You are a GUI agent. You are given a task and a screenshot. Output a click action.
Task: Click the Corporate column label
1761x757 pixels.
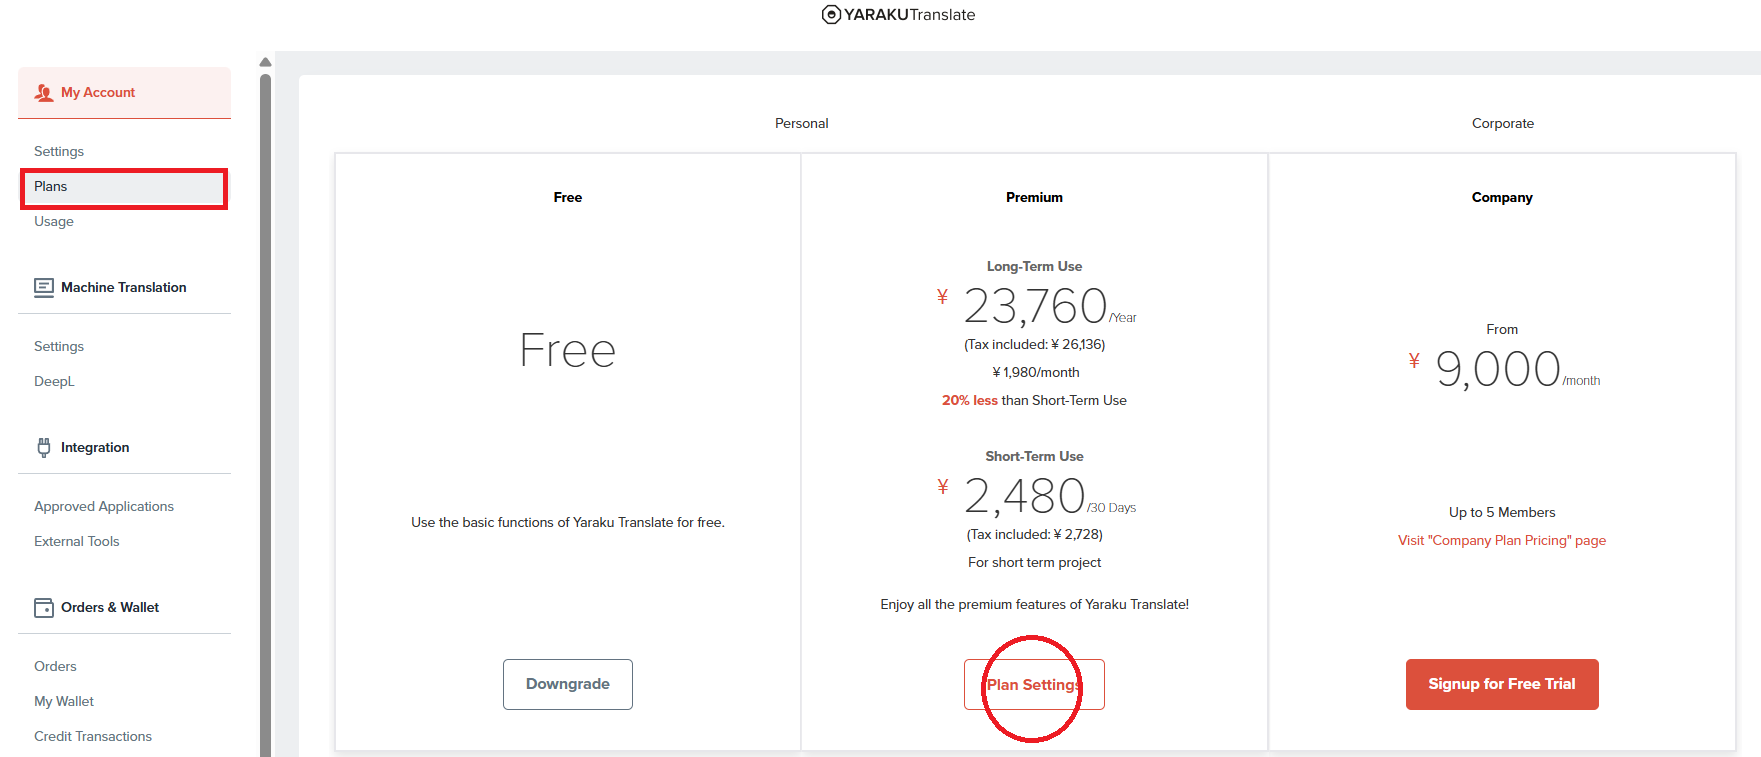click(1503, 123)
